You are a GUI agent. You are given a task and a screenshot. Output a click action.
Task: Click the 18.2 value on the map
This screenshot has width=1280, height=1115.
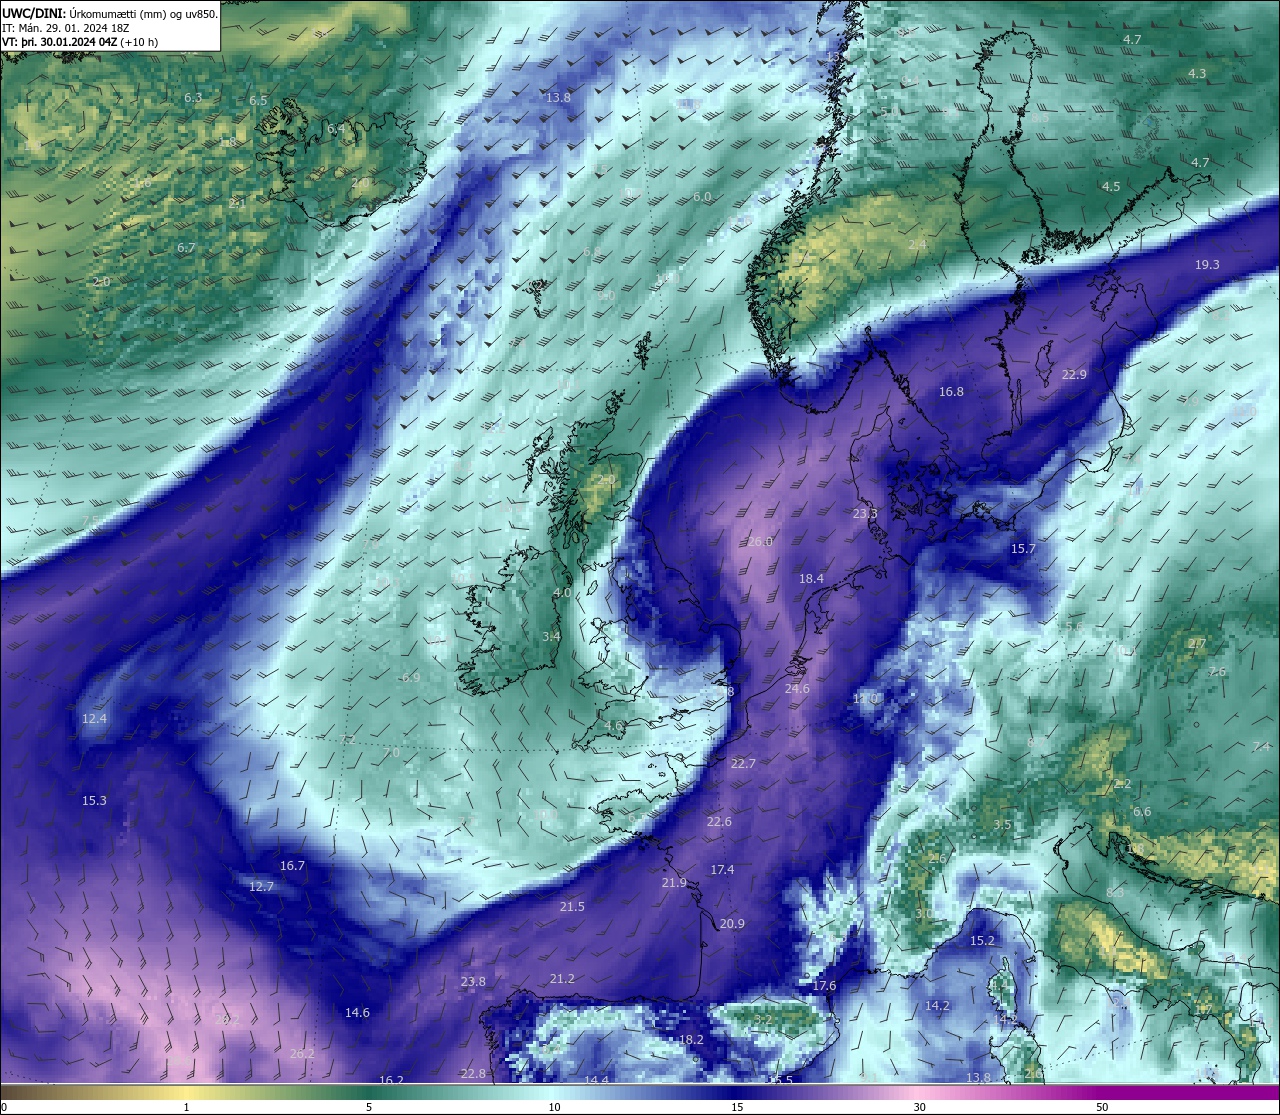coord(691,1040)
